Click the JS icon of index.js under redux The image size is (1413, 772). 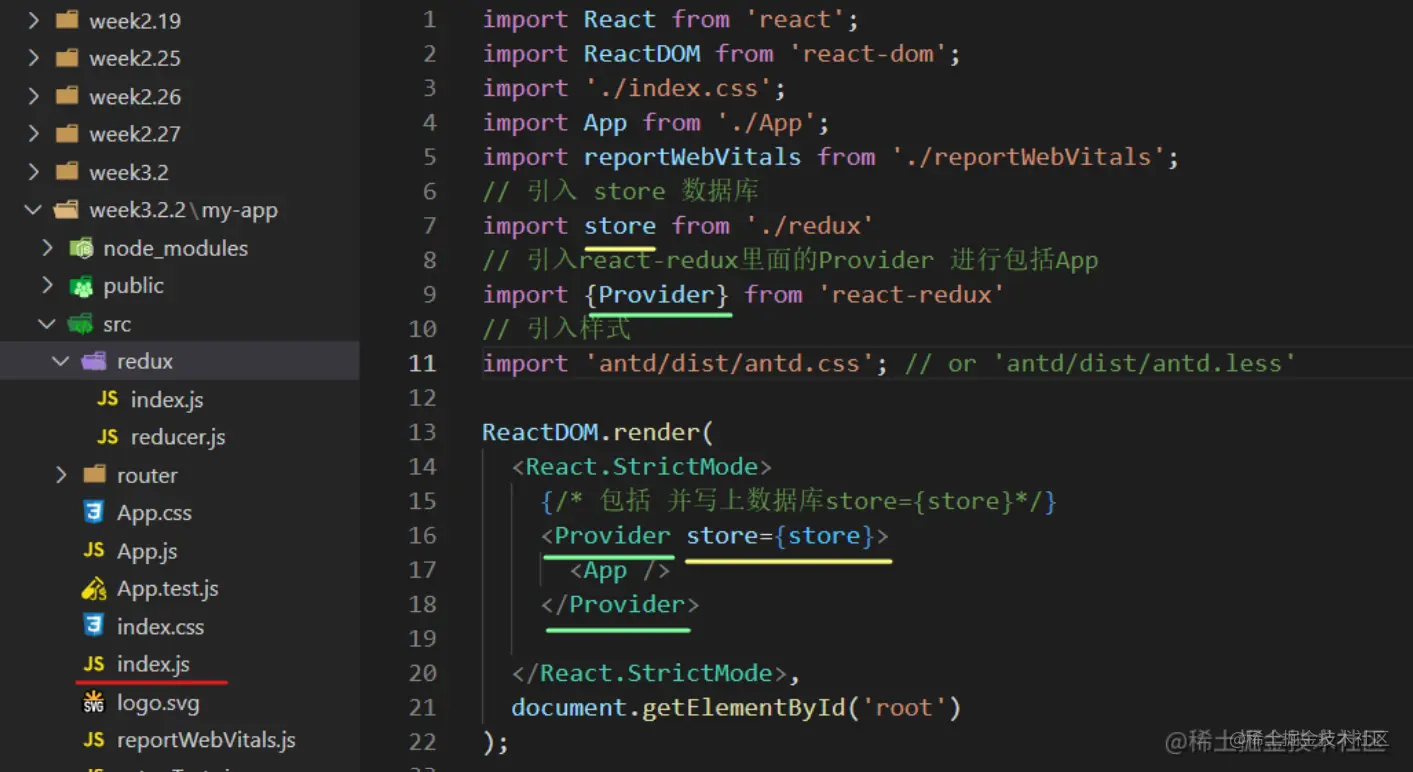point(108,399)
